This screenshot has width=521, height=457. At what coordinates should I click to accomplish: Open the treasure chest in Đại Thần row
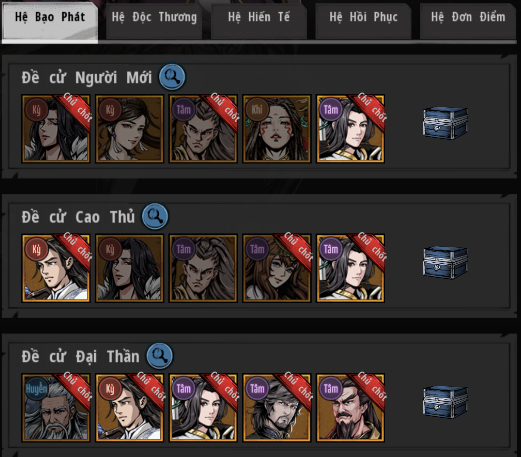(445, 402)
